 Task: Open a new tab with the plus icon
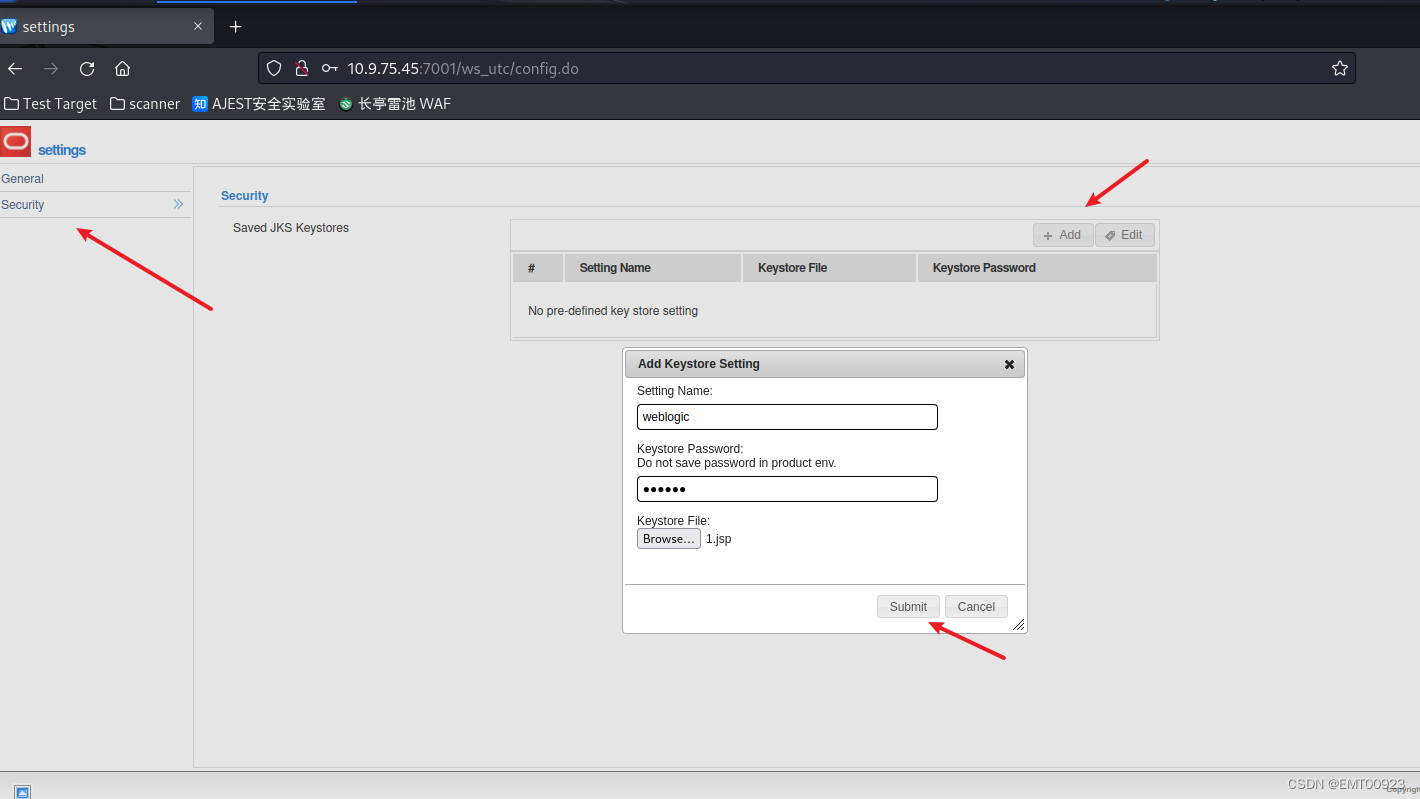pos(236,27)
